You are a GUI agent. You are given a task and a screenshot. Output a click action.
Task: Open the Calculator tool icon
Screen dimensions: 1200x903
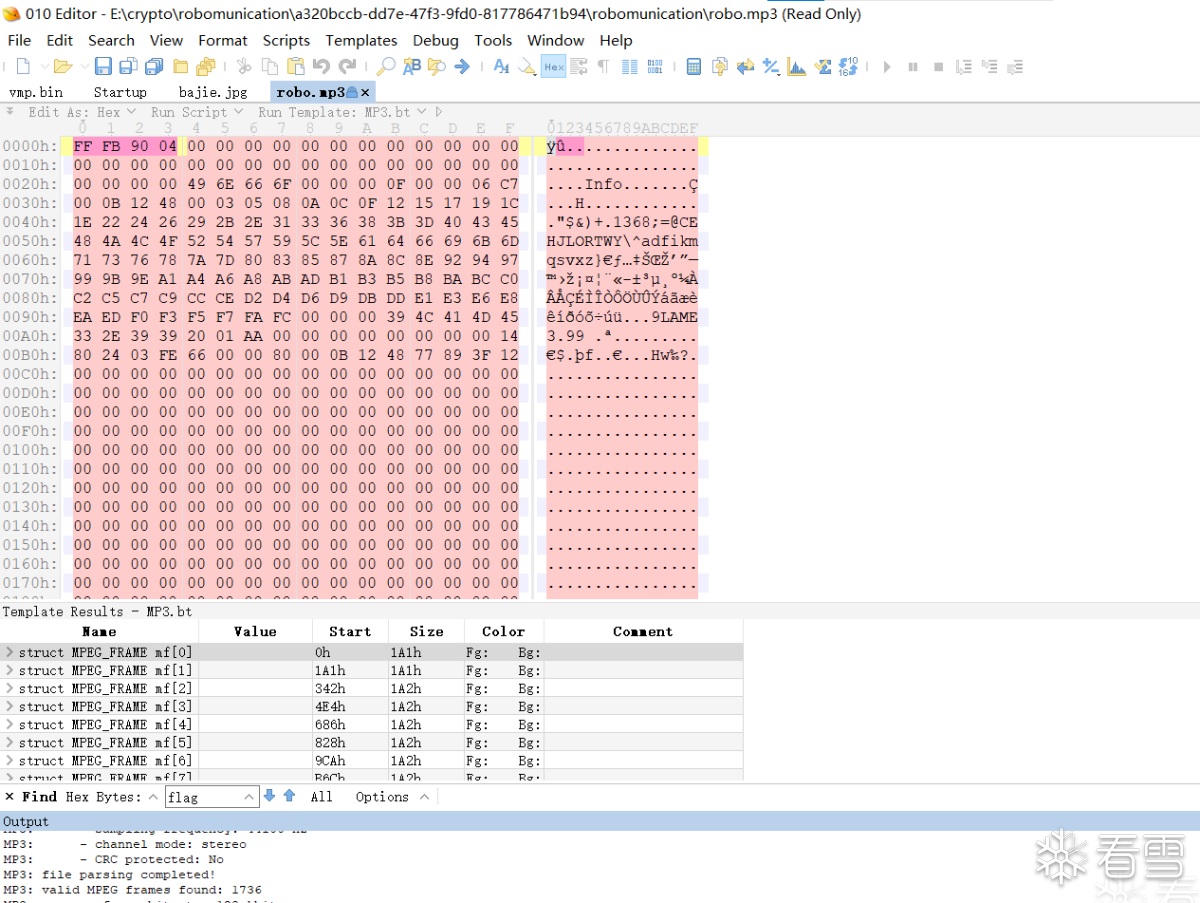694,67
